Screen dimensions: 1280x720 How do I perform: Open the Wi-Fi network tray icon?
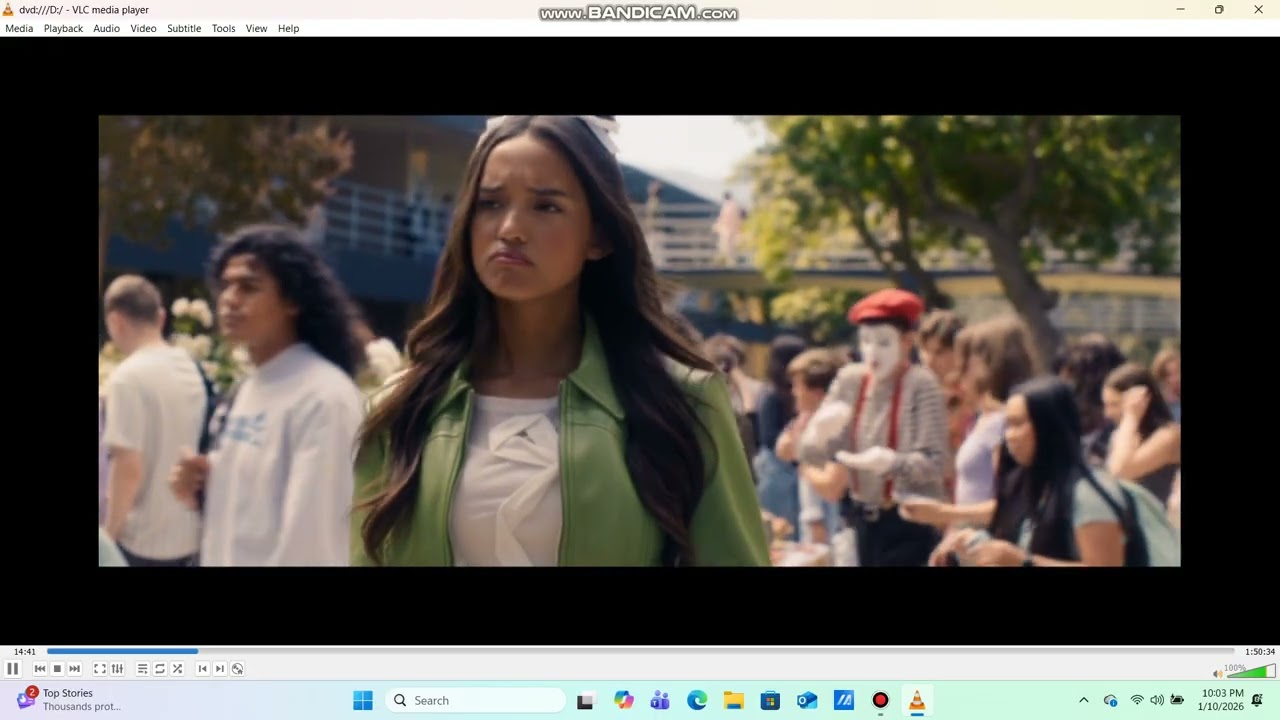(x=1137, y=700)
